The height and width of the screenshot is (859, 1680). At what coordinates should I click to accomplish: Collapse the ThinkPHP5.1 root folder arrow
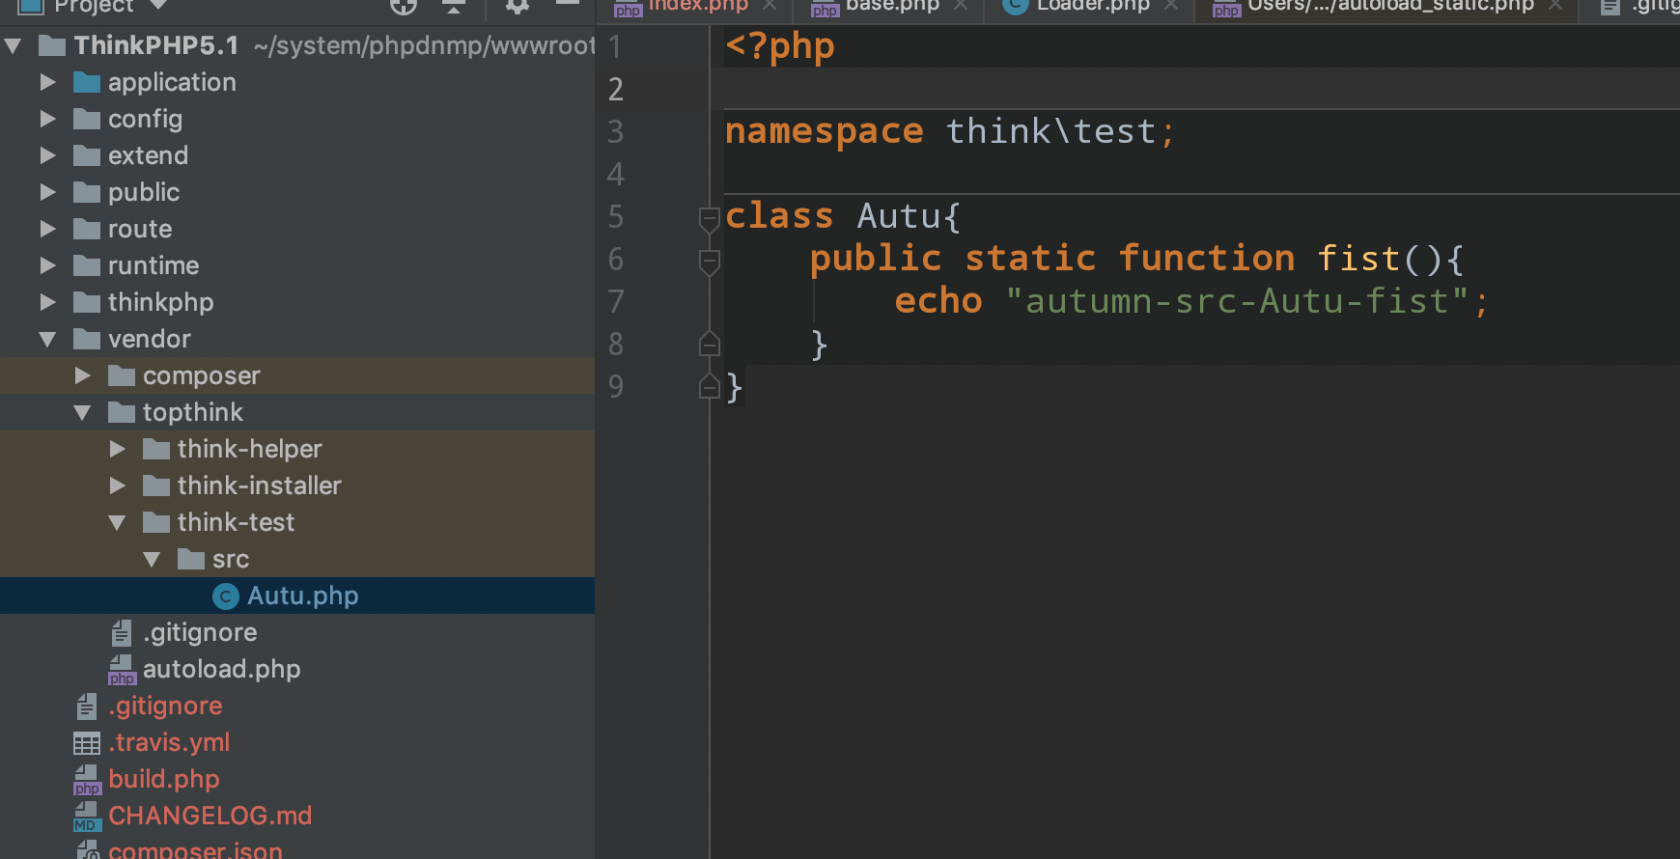pyautogui.click(x=13, y=45)
